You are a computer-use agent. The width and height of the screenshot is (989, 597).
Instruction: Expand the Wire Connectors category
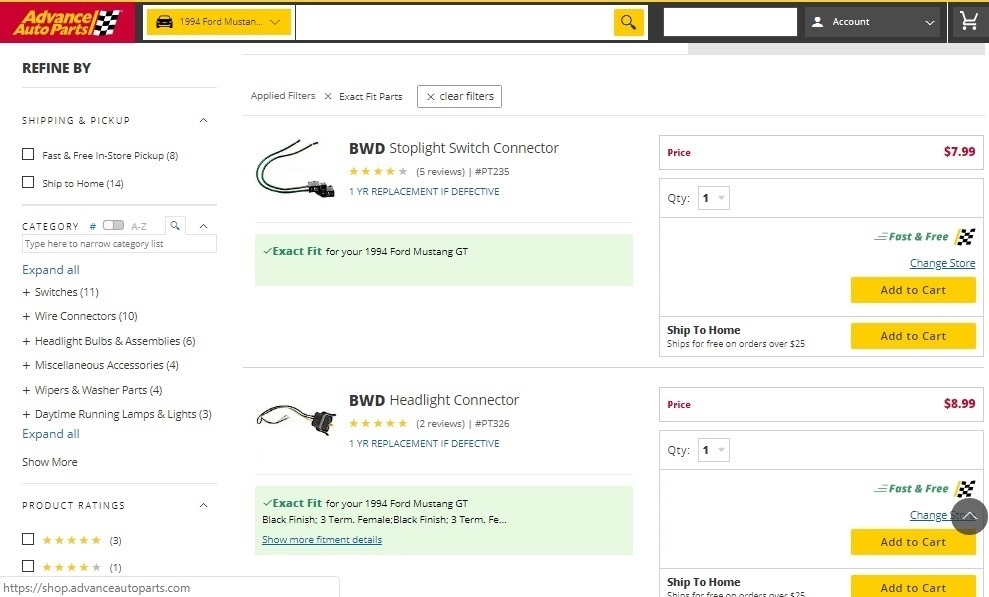pyautogui.click(x=26, y=317)
